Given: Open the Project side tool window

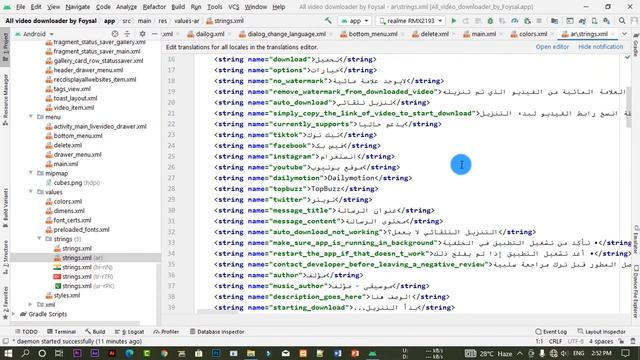Looking at the screenshot, I should [x=5, y=46].
